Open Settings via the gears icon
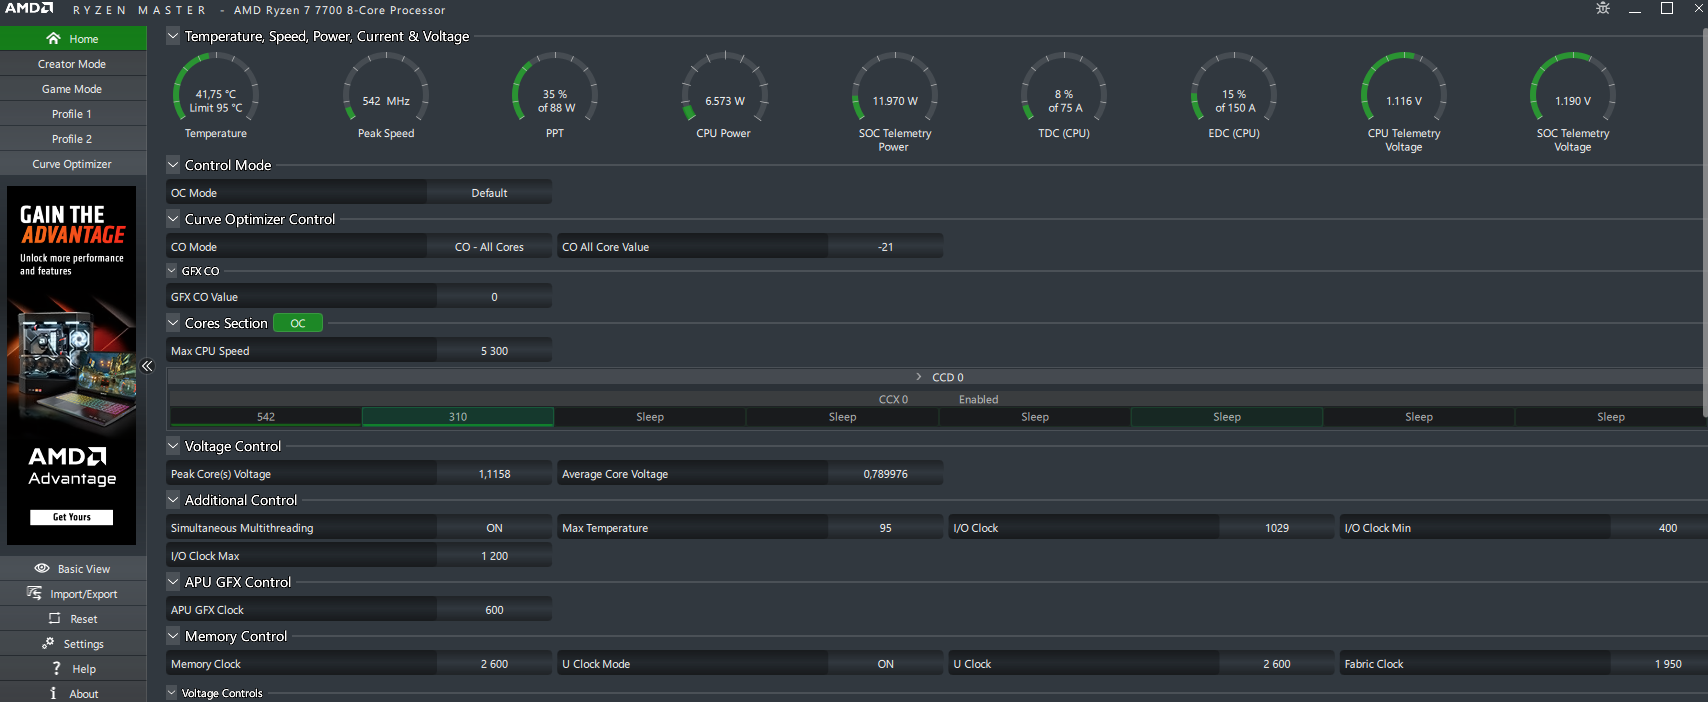The height and width of the screenshot is (702, 1708). [48, 643]
